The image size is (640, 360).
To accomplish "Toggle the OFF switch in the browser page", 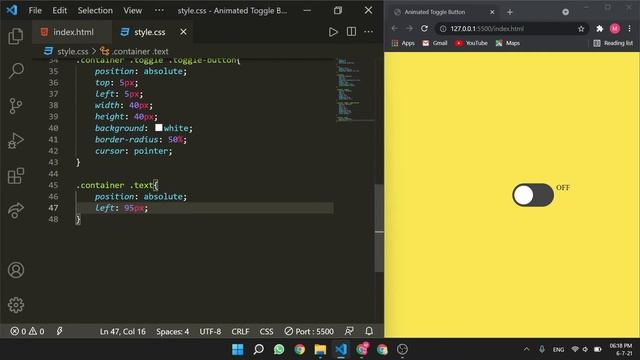I will coord(533,195).
